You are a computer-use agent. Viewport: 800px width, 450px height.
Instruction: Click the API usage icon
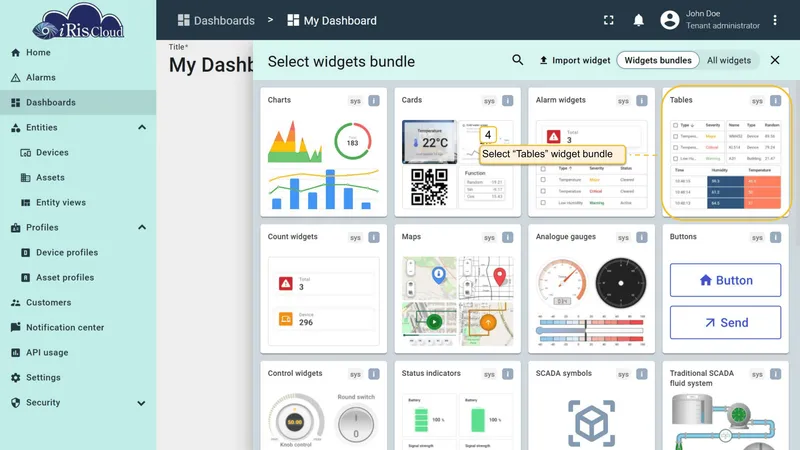tap(16, 353)
